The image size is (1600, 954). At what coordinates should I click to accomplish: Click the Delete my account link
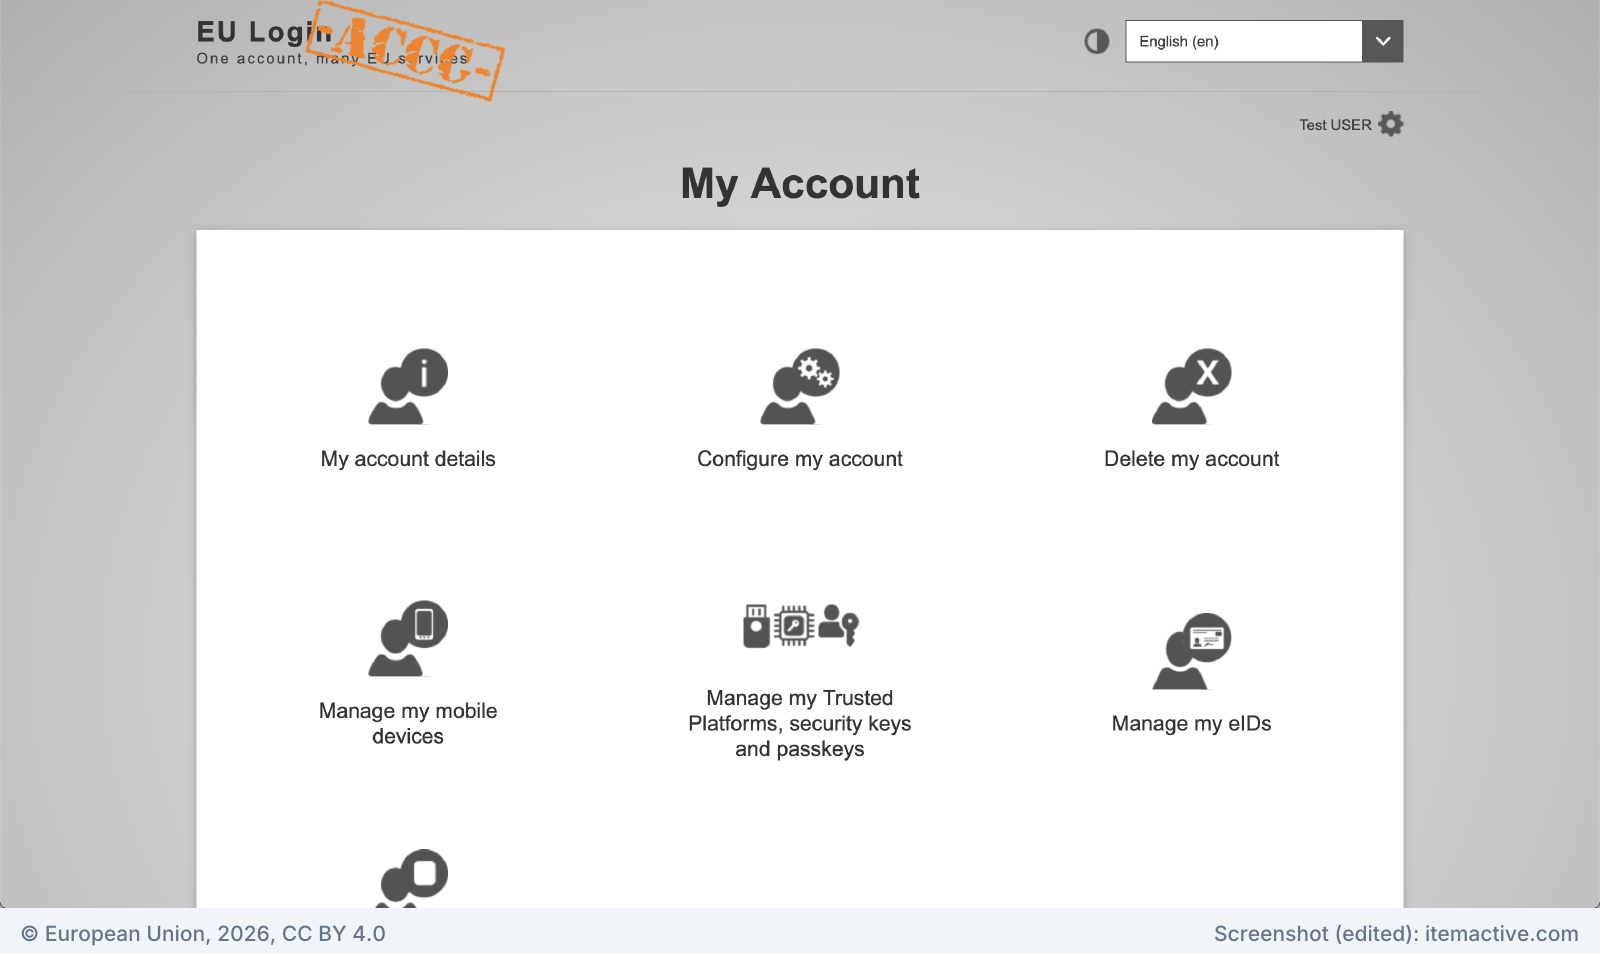[x=1192, y=459]
